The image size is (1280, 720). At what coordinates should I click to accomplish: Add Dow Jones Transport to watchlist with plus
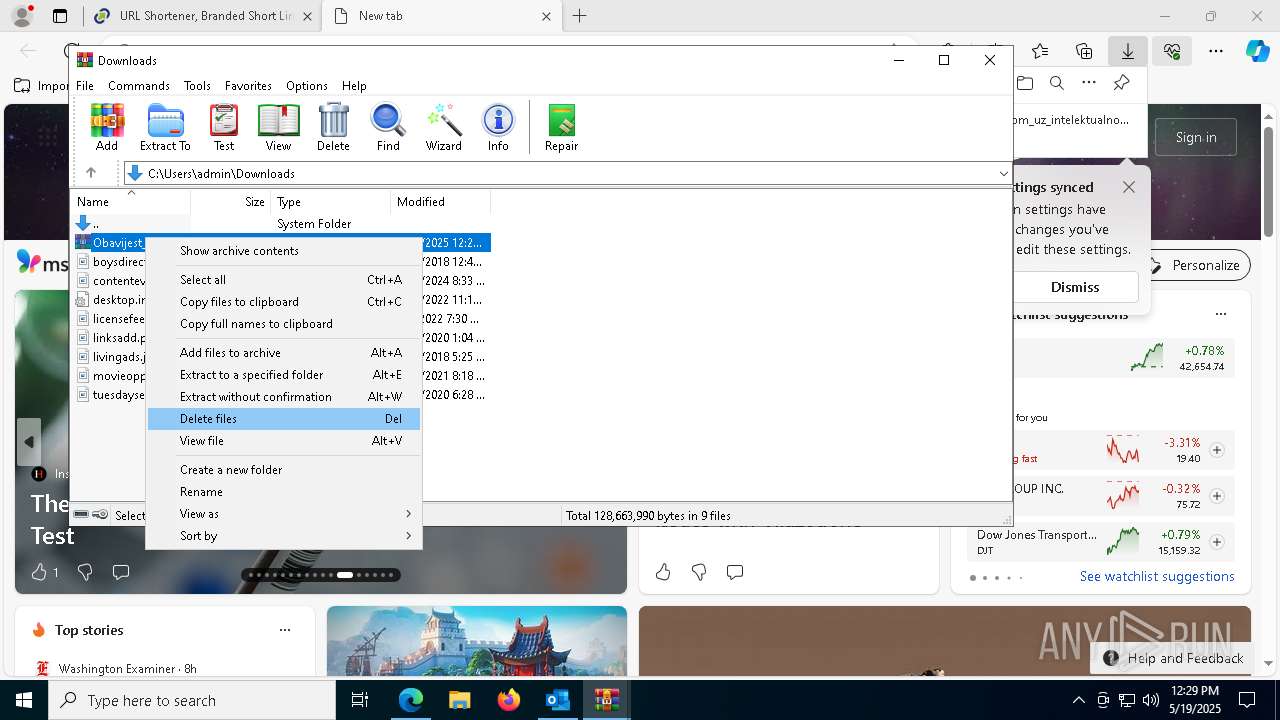(x=1217, y=542)
